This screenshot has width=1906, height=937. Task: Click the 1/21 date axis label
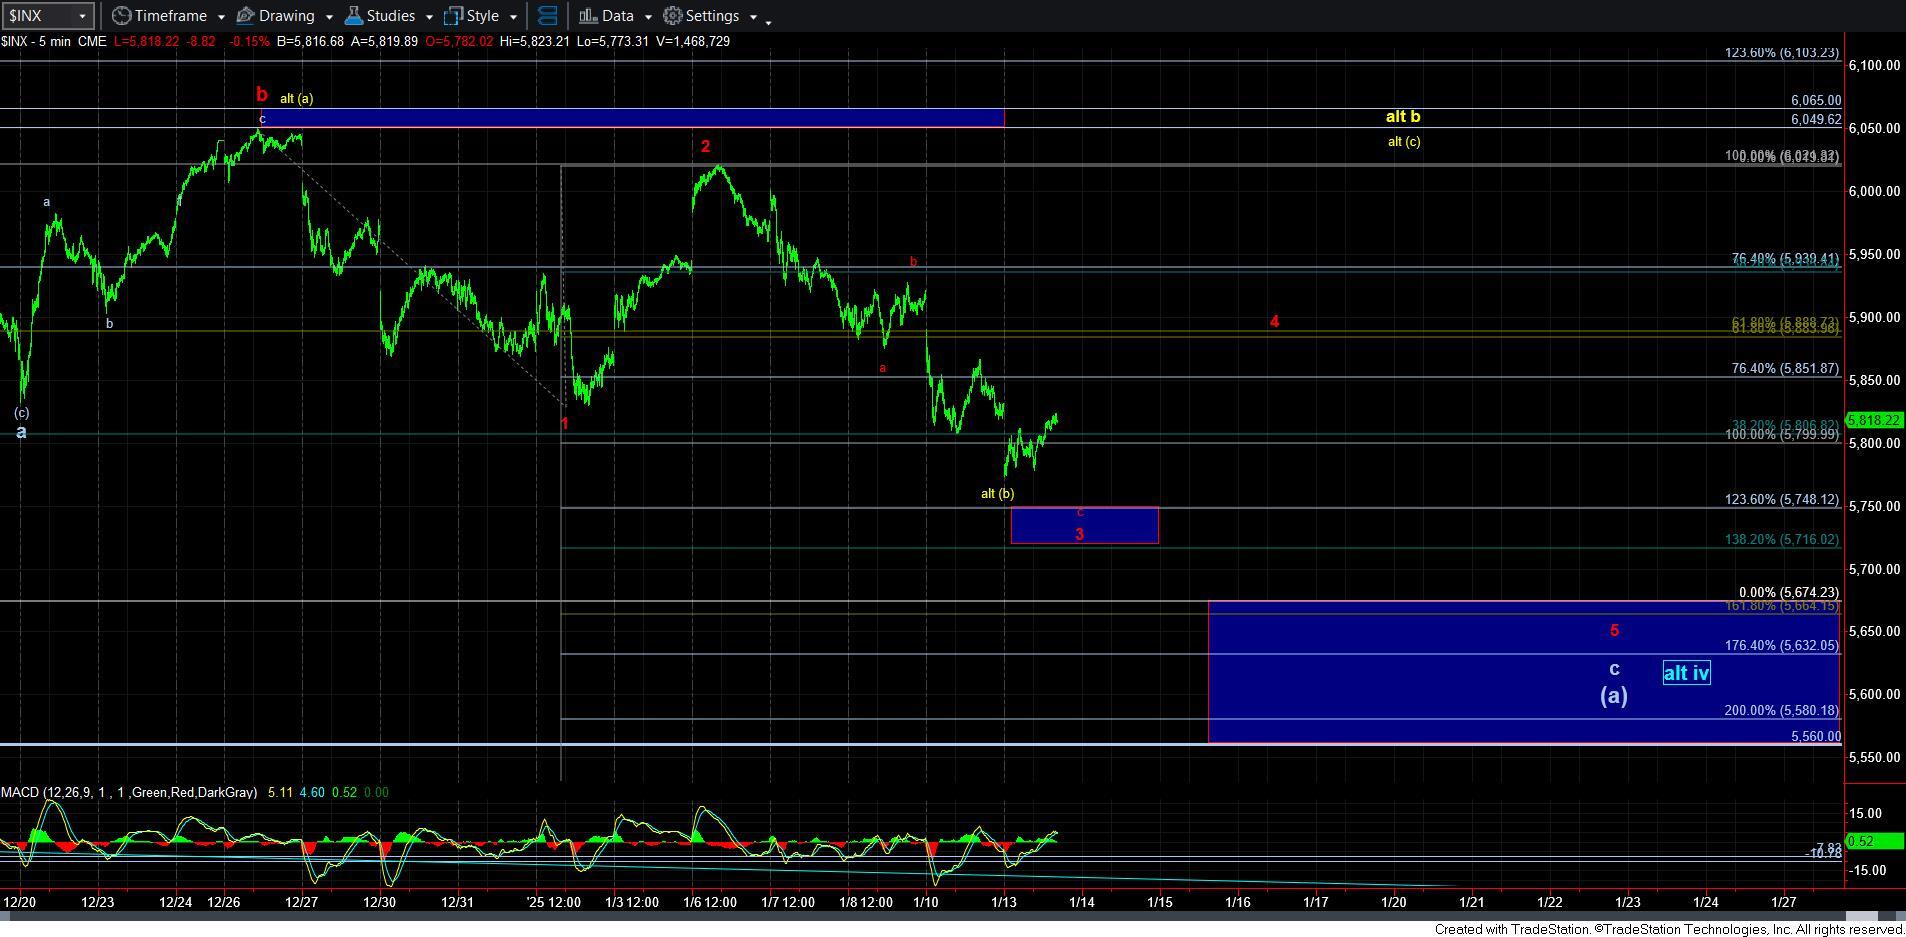(1471, 902)
